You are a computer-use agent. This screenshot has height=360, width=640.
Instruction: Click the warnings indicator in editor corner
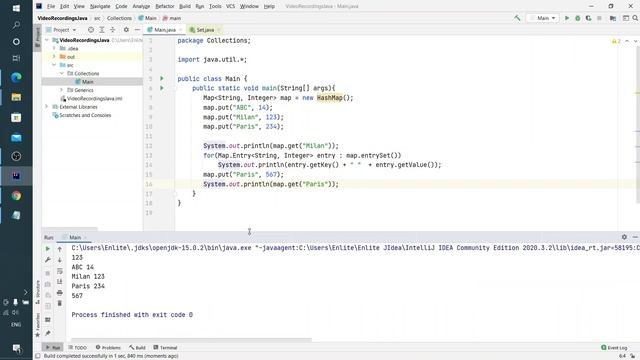click(x=616, y=41)
